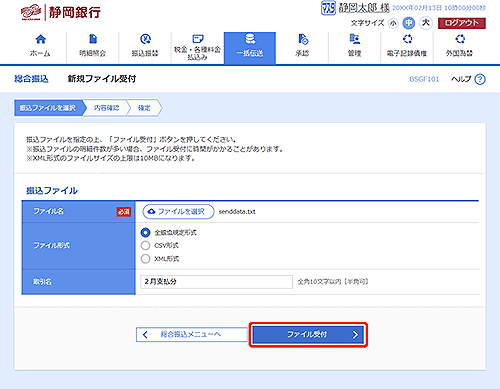The image size is (500, 389).
Task: Open the 税金・各種料金払込み icon
Action: click(198, 39)
